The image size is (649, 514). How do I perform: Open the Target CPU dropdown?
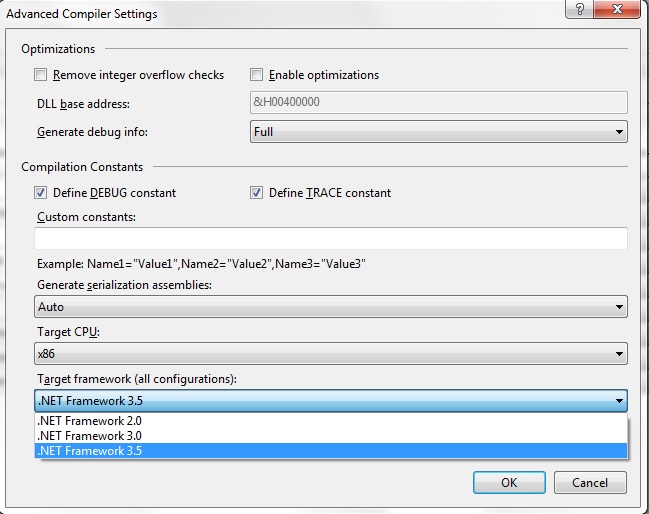pos(330,354)
